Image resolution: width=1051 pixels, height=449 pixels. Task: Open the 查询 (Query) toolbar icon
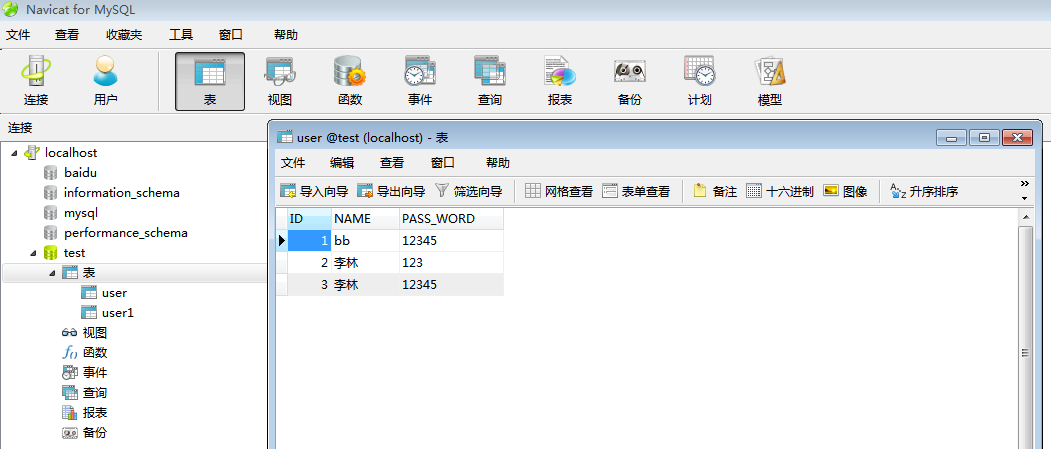pos(489,81)
